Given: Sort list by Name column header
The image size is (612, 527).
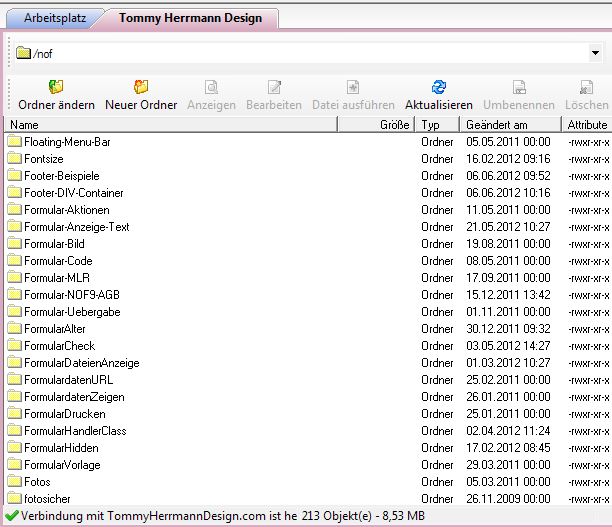Looking at the screenshot, I should click(x=170, y=125).
